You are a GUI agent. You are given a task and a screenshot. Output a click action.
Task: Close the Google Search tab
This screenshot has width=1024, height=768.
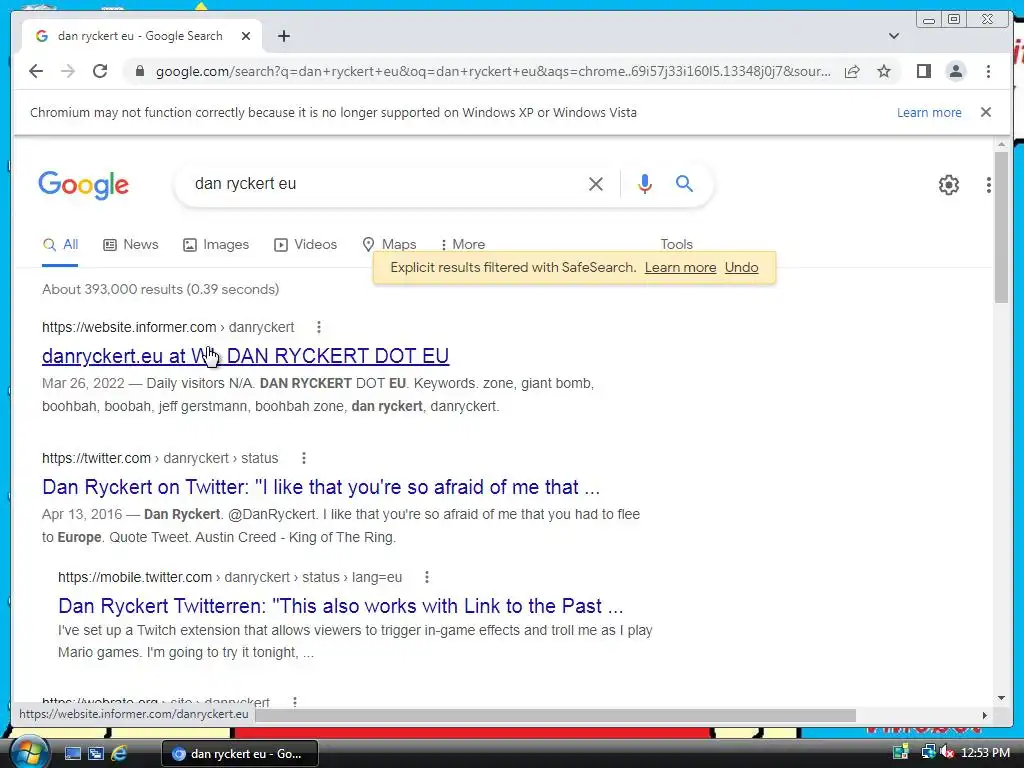[246, 36]
